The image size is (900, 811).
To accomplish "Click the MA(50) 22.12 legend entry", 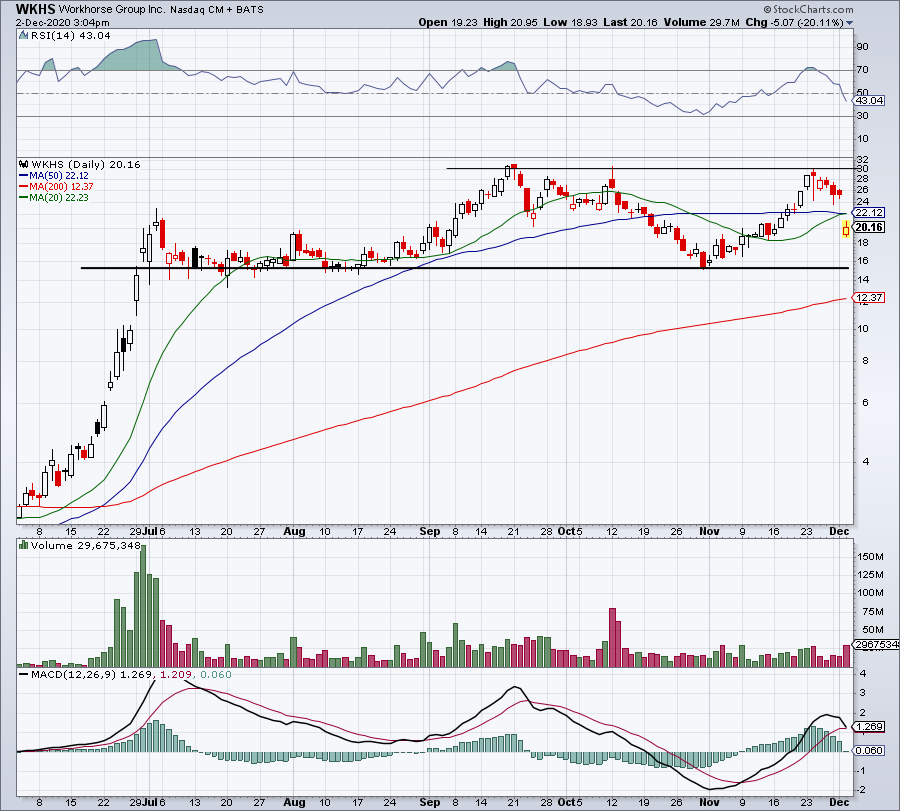I will coord(54,176).
